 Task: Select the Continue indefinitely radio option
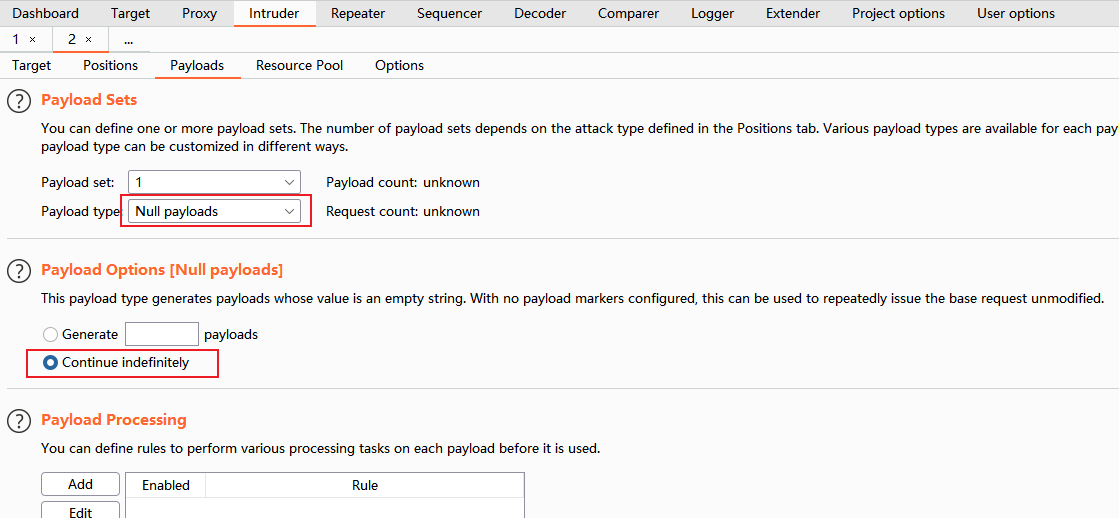pos(51,362)
